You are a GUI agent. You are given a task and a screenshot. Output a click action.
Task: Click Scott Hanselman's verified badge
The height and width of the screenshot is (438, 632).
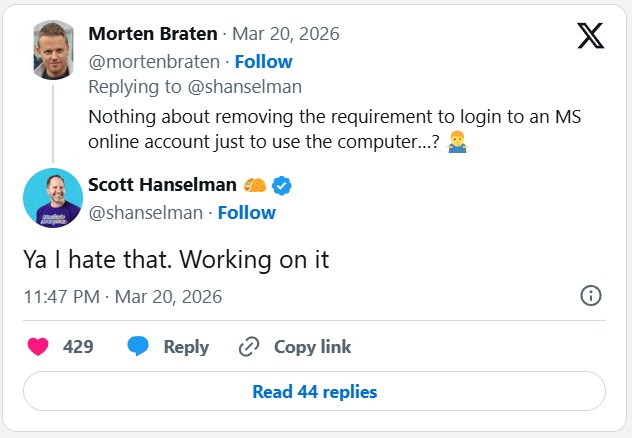[x=283, y=185]
